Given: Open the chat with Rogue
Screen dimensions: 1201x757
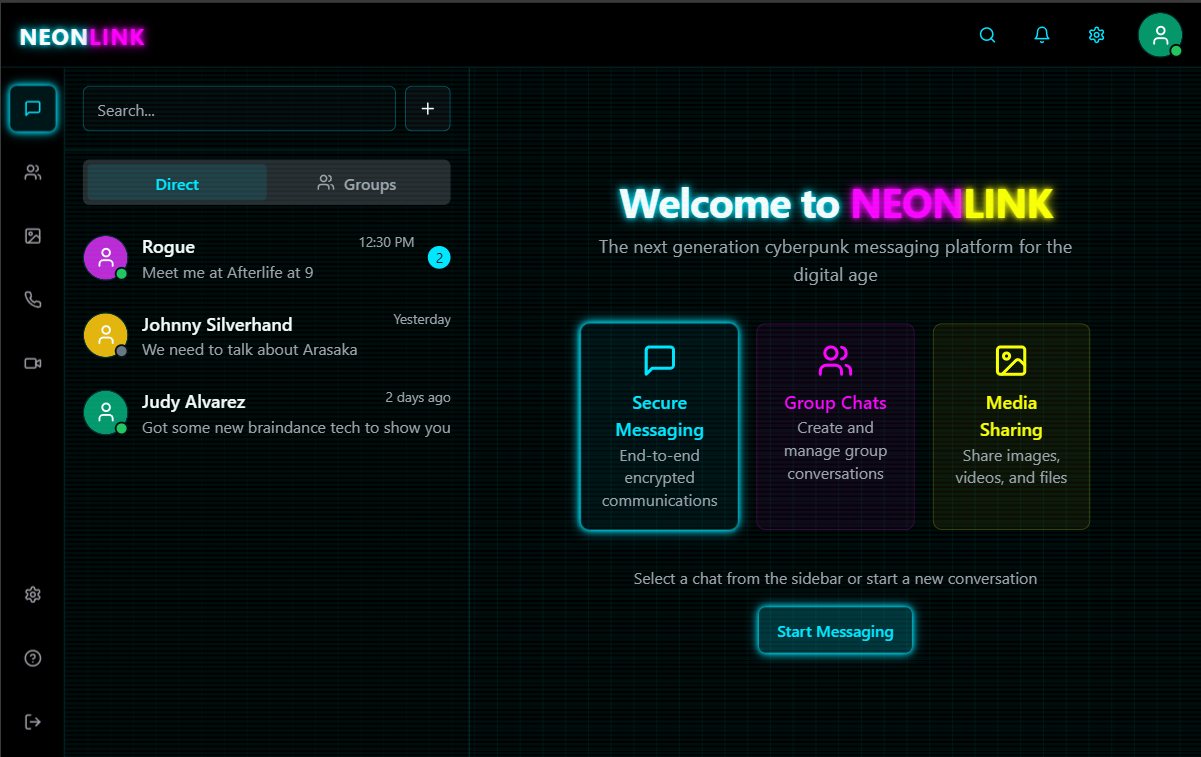Looking at the screenshot, I should pos(267,259).
